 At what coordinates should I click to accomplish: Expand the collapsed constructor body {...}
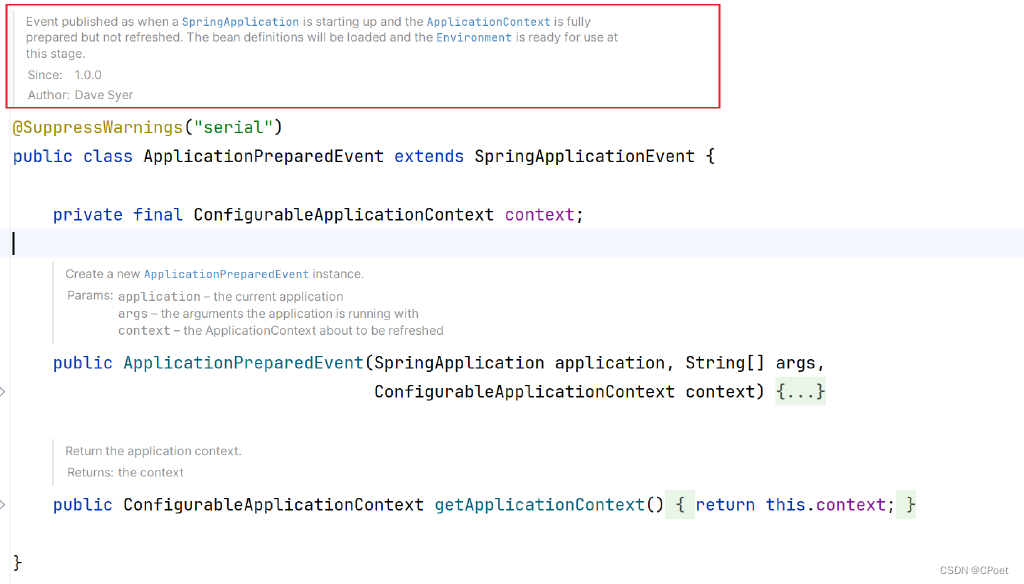tap(799, 391)
